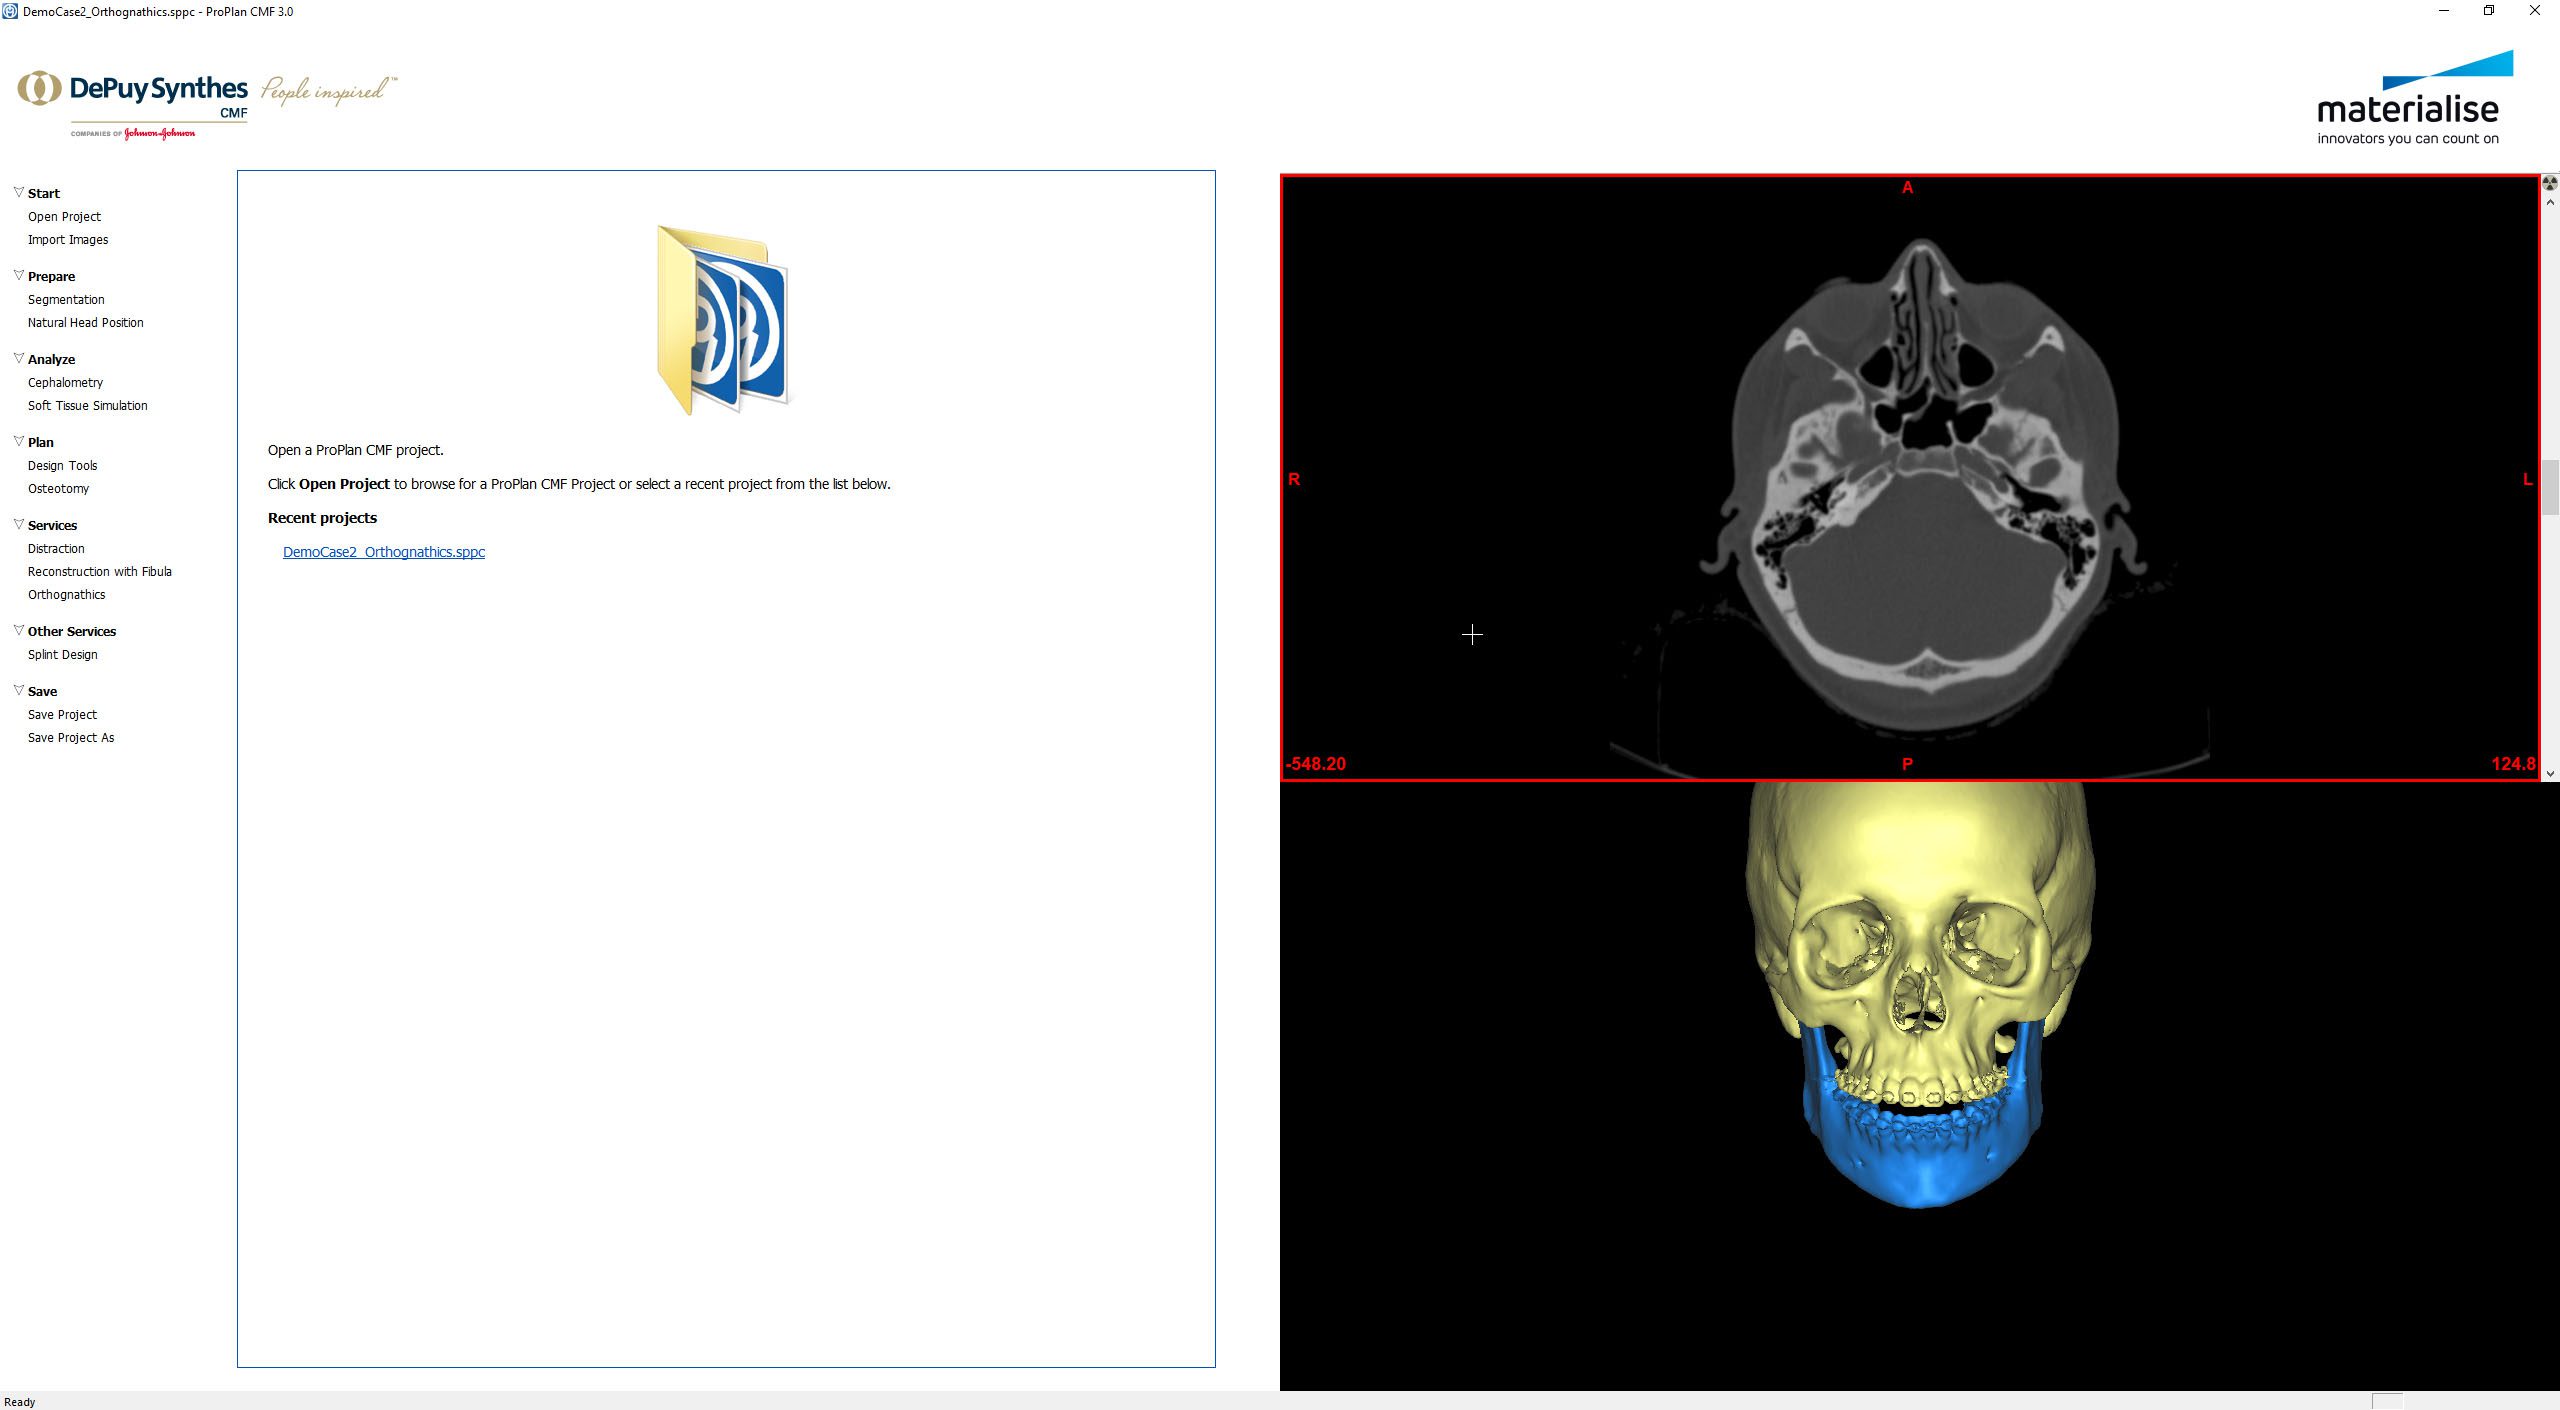Click Save Project As

click(71, 737)
